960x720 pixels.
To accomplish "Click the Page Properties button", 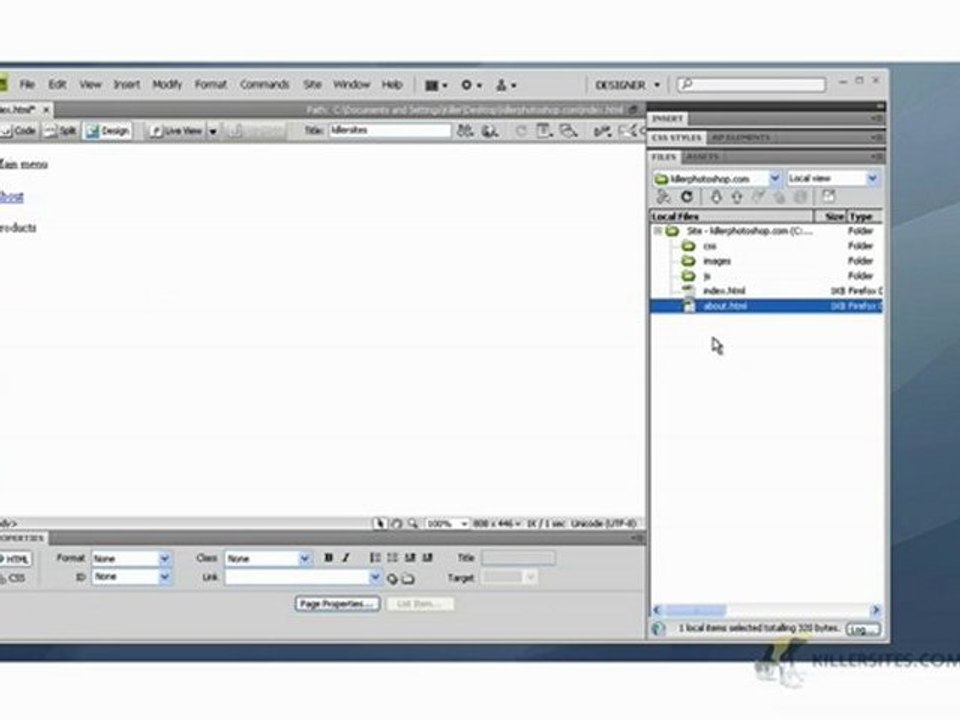I will tap(337, 604).
